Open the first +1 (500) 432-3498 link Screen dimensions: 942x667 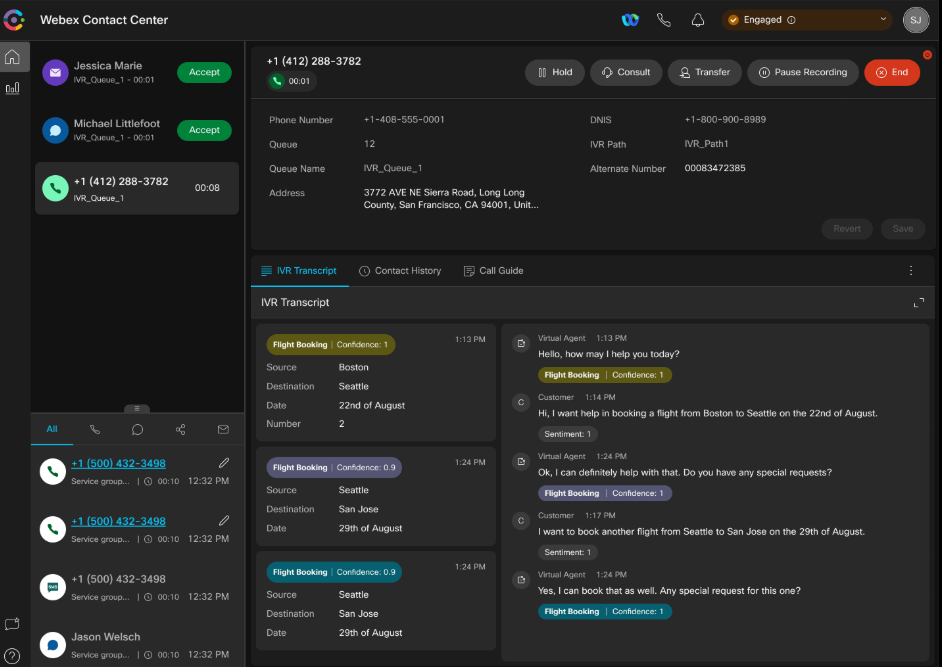point(118,463)
